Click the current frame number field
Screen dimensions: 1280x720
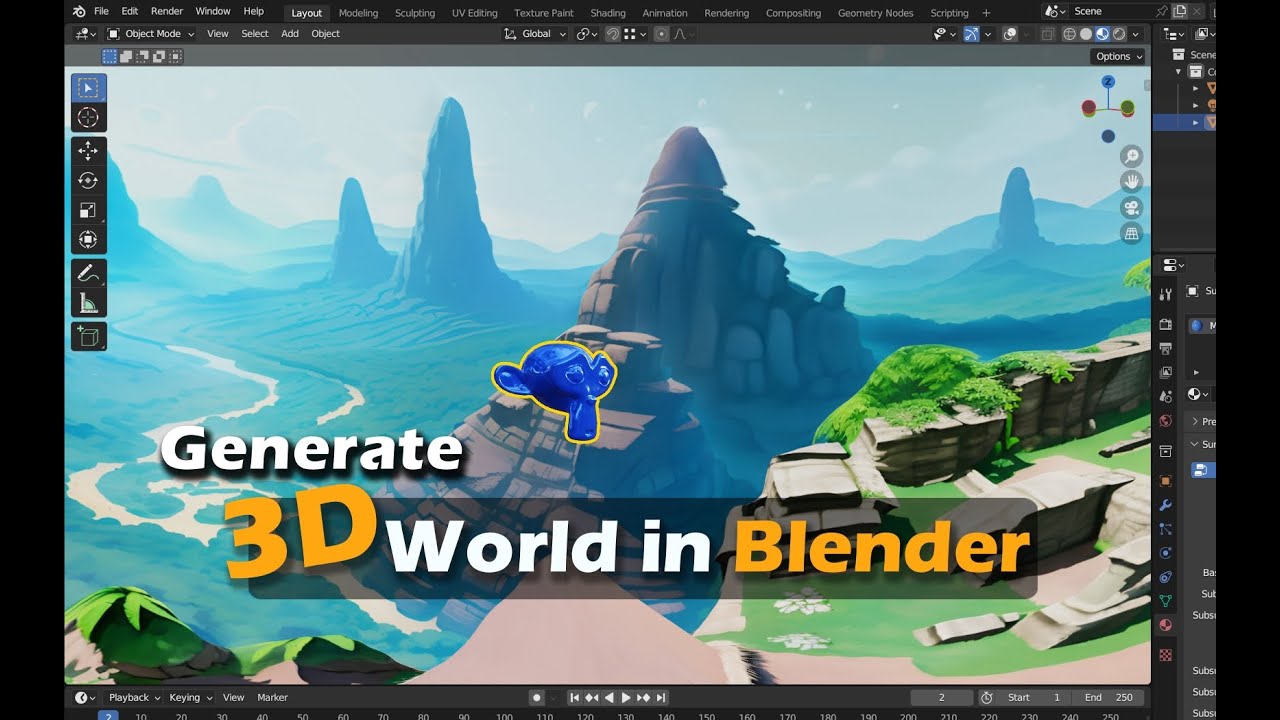tap(941, 697)
